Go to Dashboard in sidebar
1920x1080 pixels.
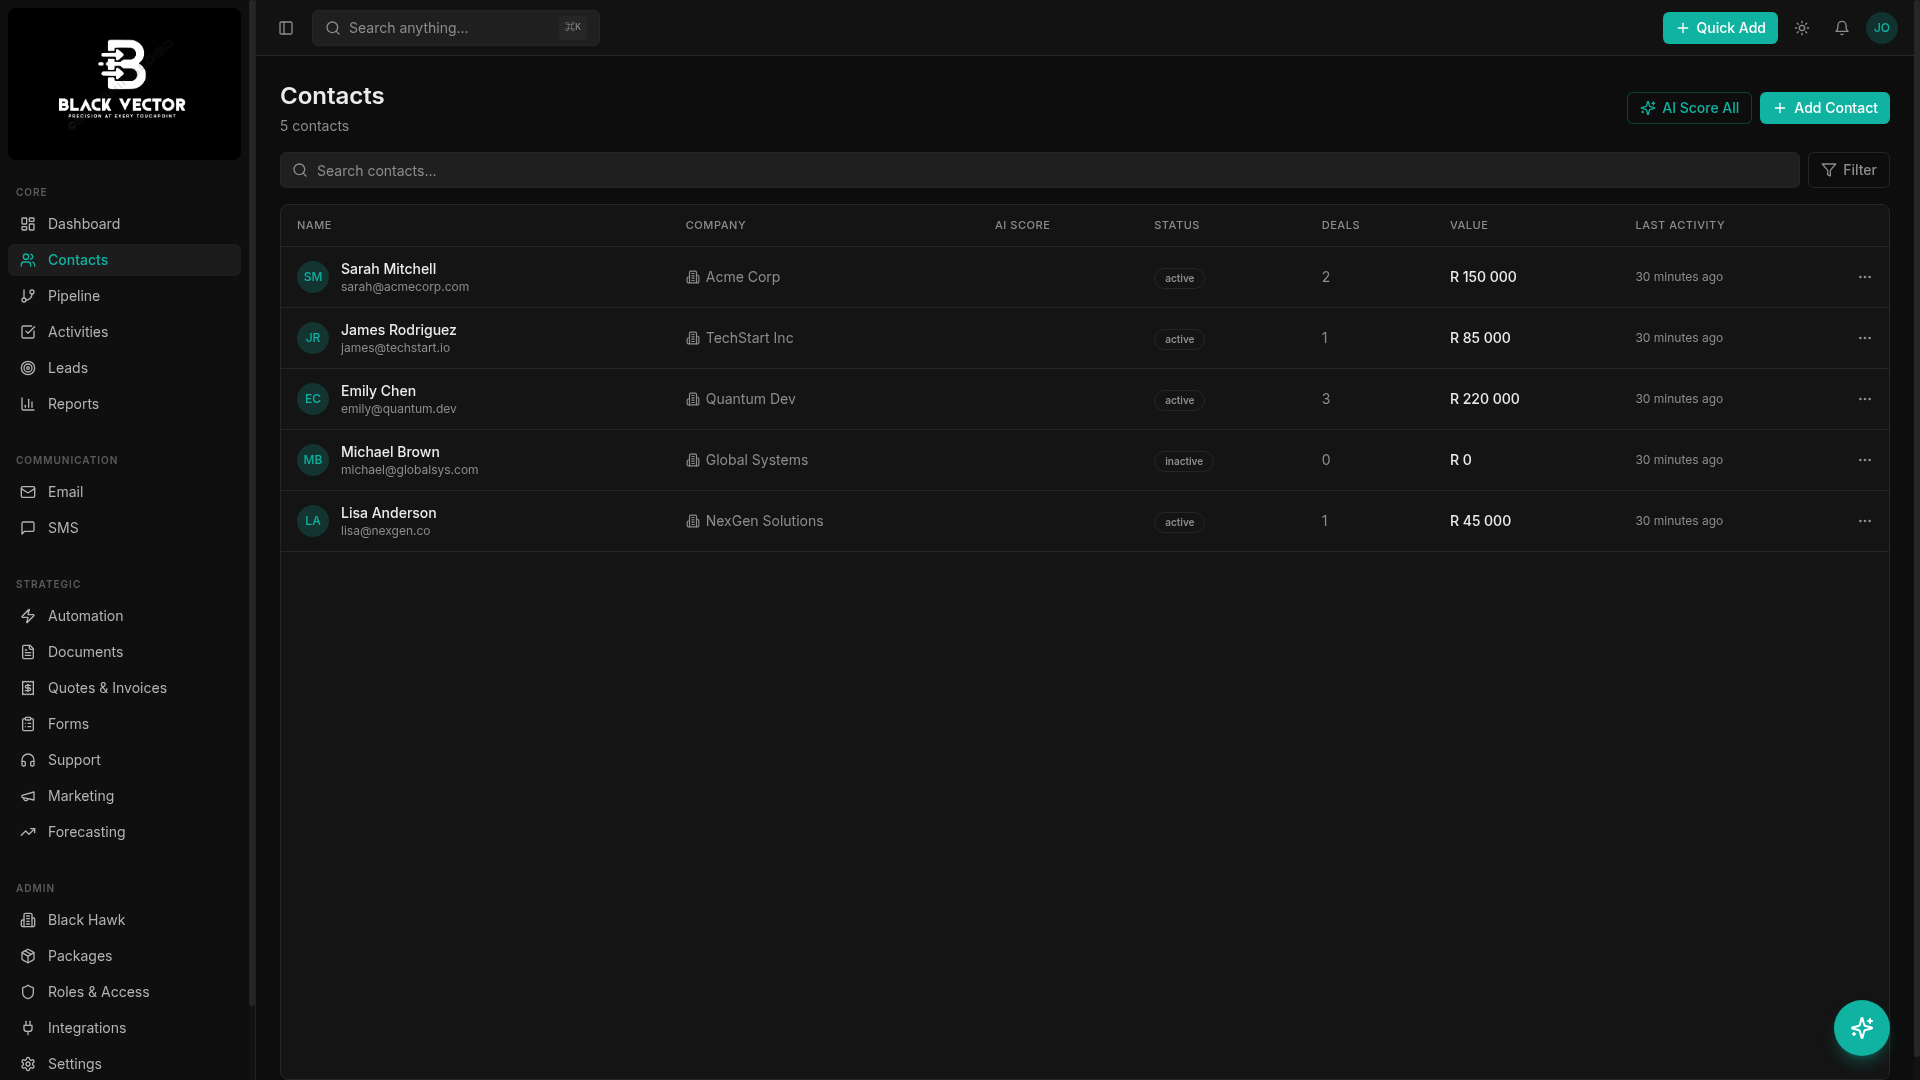[124, 224]
